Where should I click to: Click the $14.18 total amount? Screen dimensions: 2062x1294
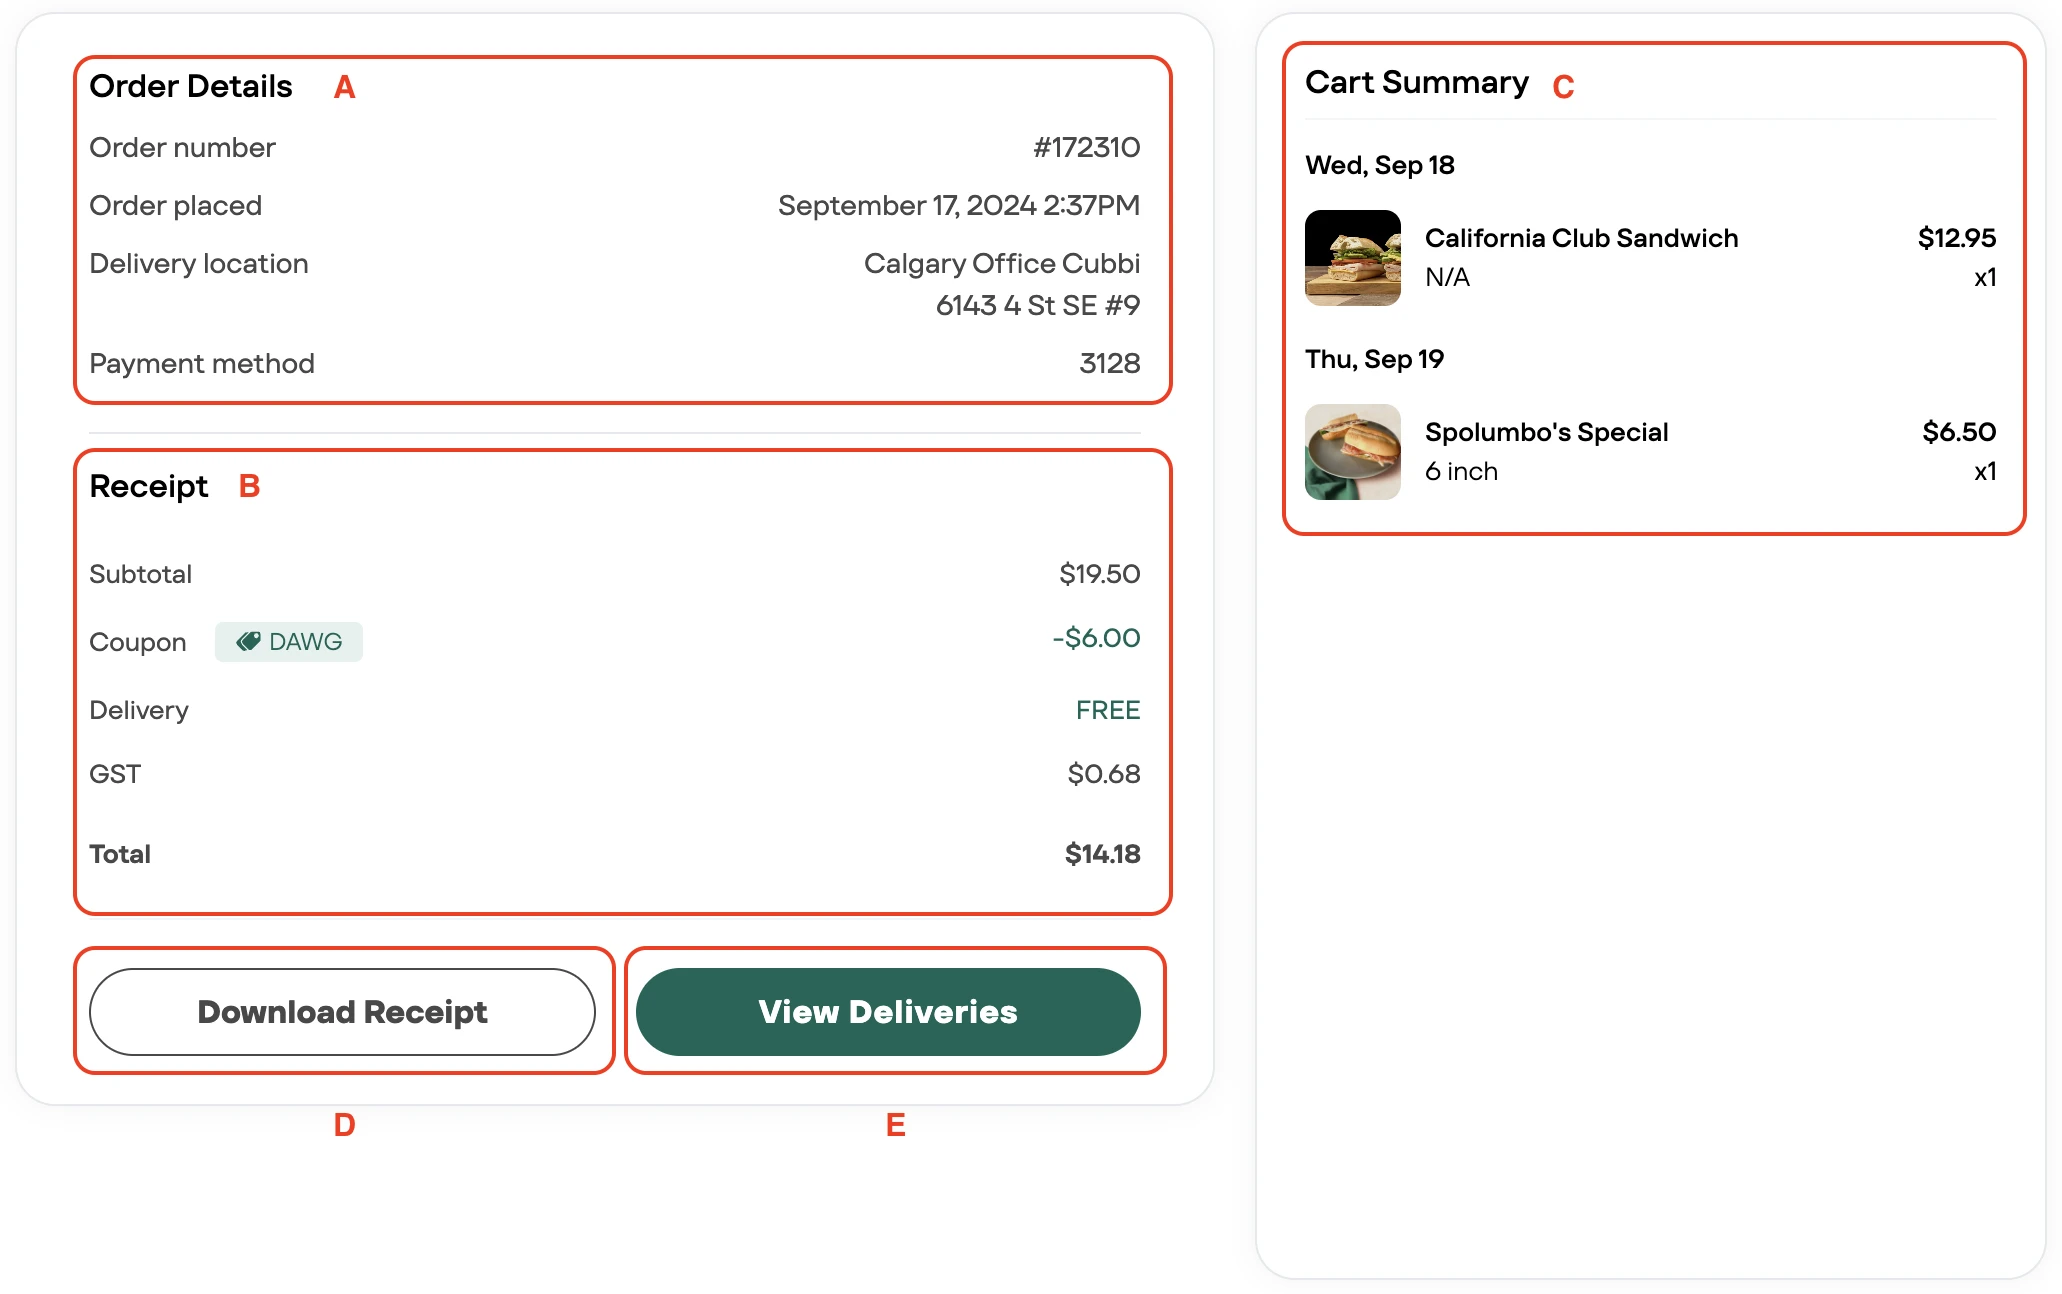[1102, 854]
